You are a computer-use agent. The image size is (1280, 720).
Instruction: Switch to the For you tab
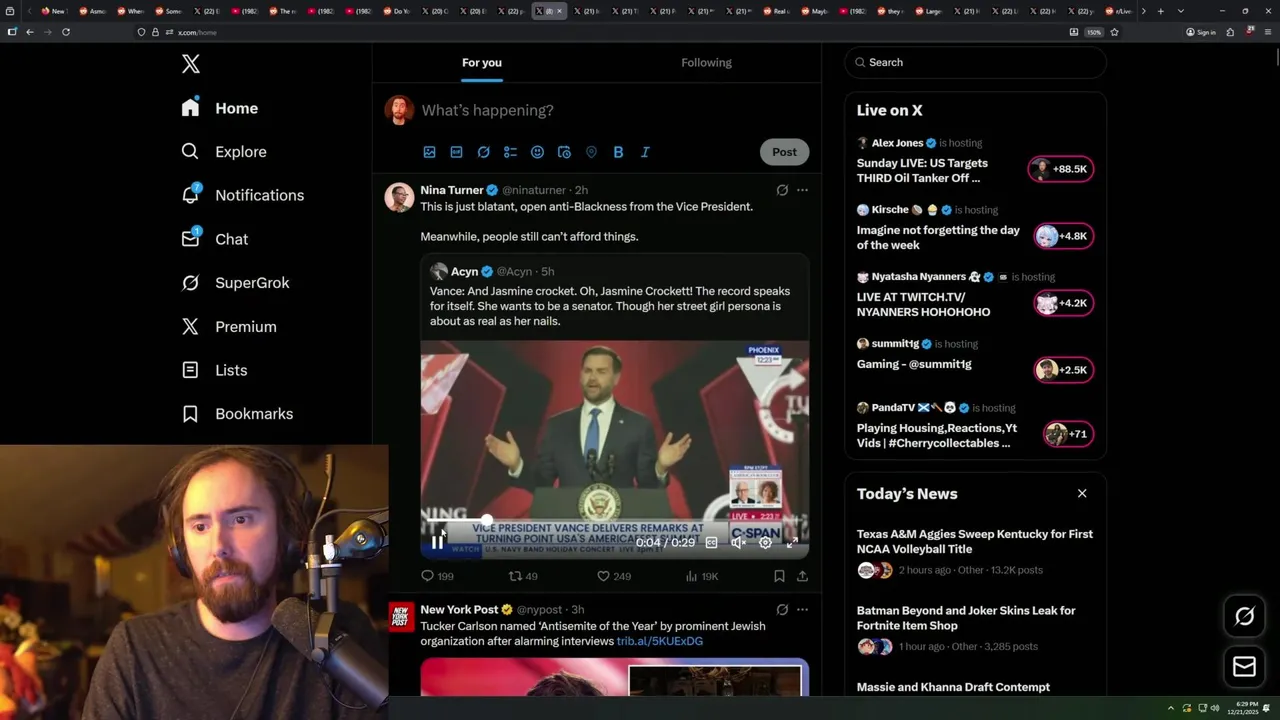[x=482, y=62]
